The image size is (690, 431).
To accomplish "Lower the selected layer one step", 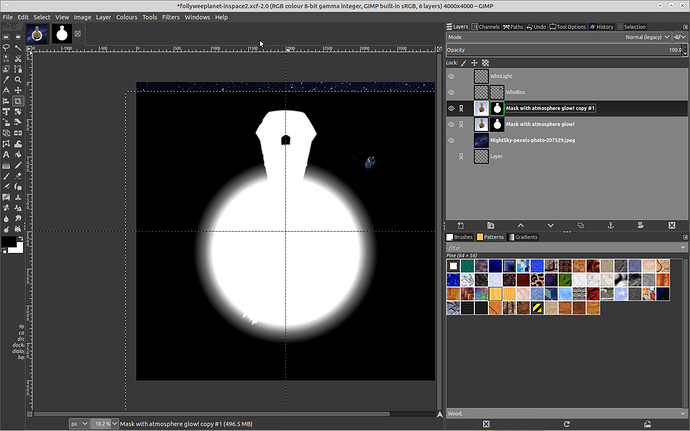I will tap(551, 225).
